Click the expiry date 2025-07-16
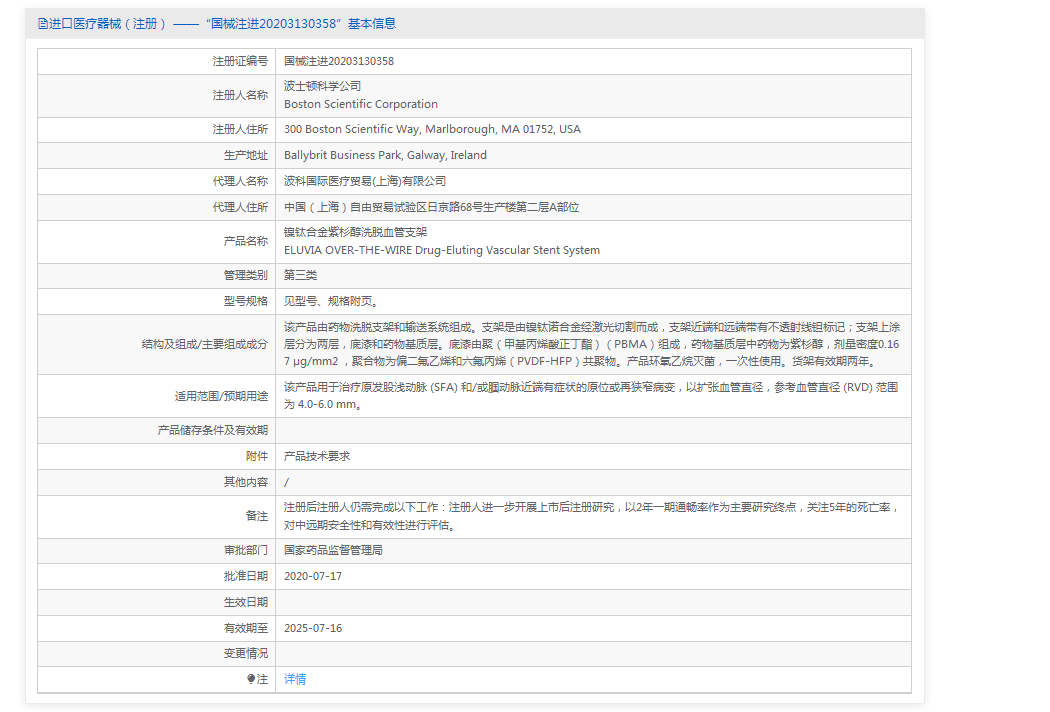Screen dimensions: 1050x712 click(313, 629)
